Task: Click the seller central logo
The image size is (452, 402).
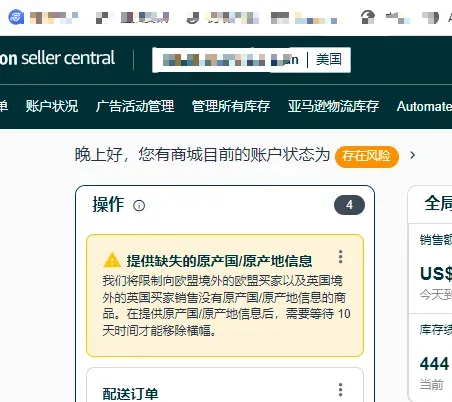Action: coord(57,58)
